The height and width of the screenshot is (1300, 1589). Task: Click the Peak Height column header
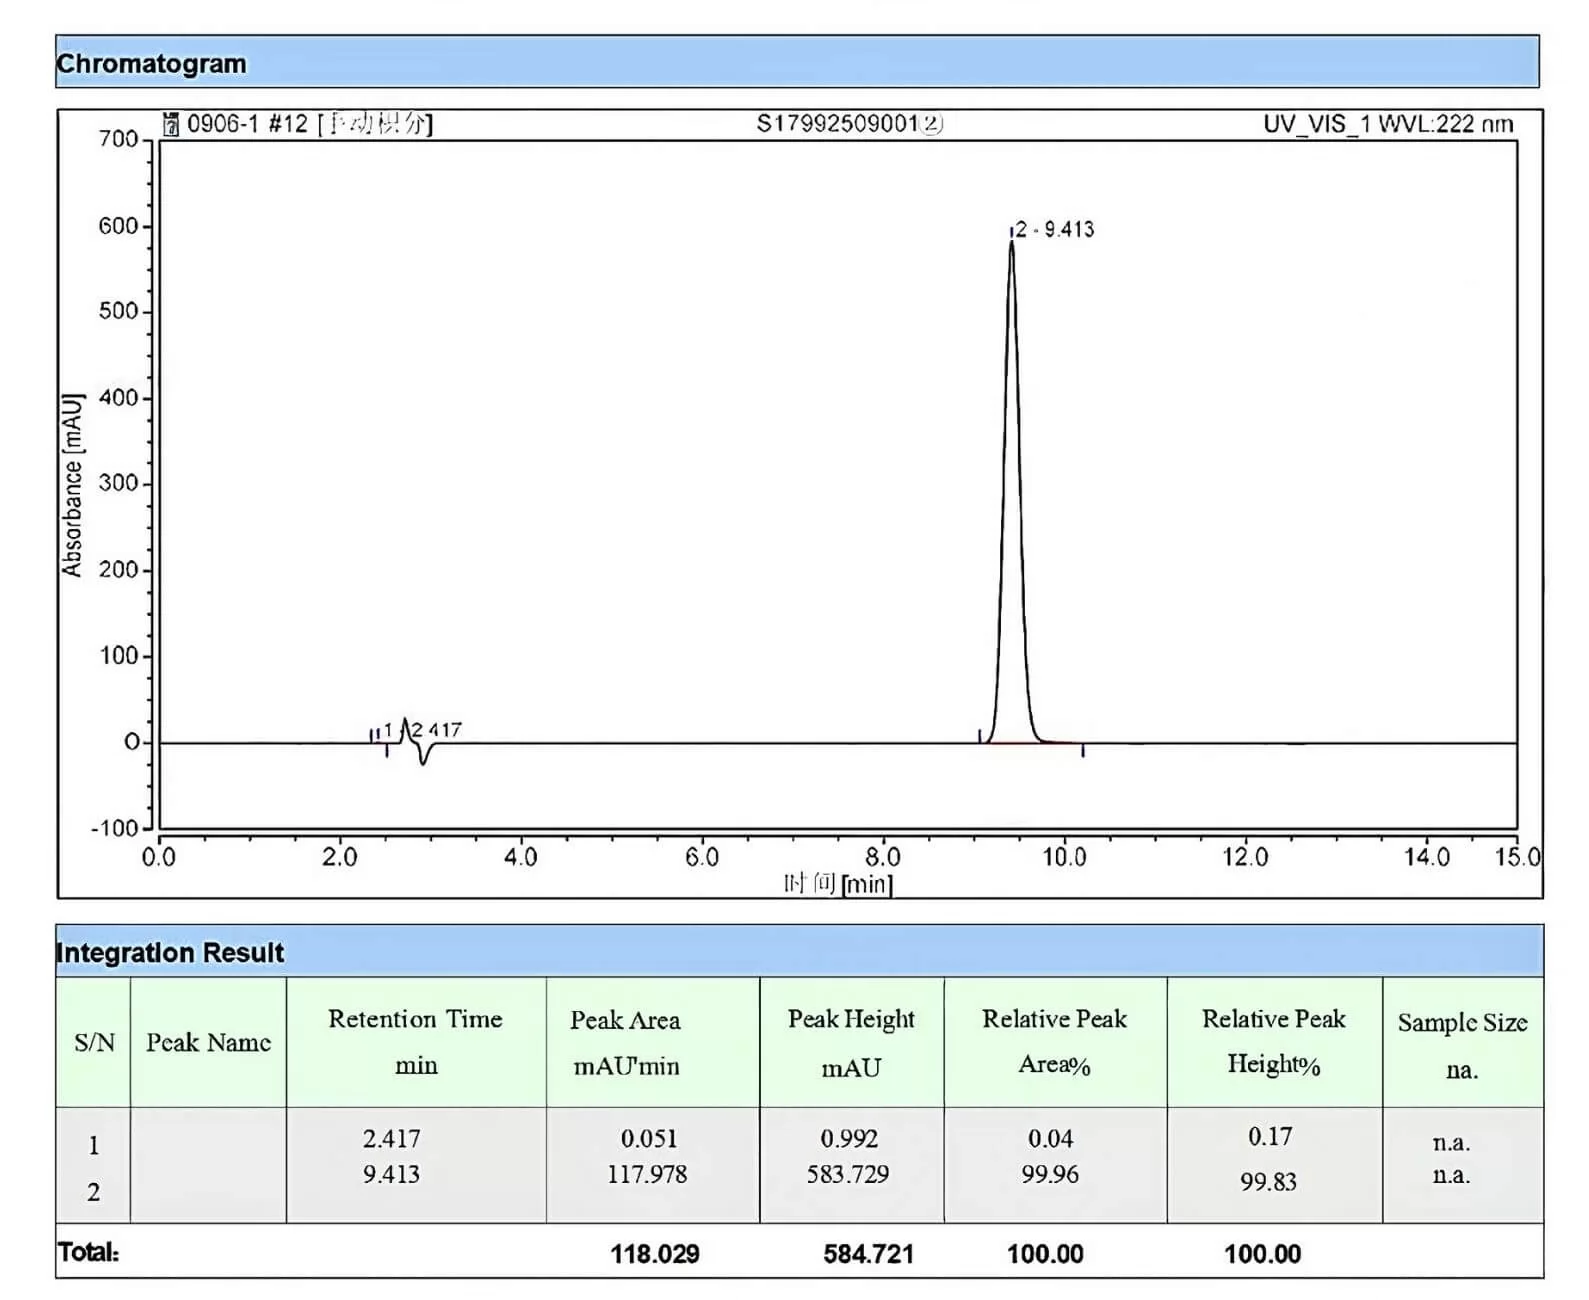851,1042
